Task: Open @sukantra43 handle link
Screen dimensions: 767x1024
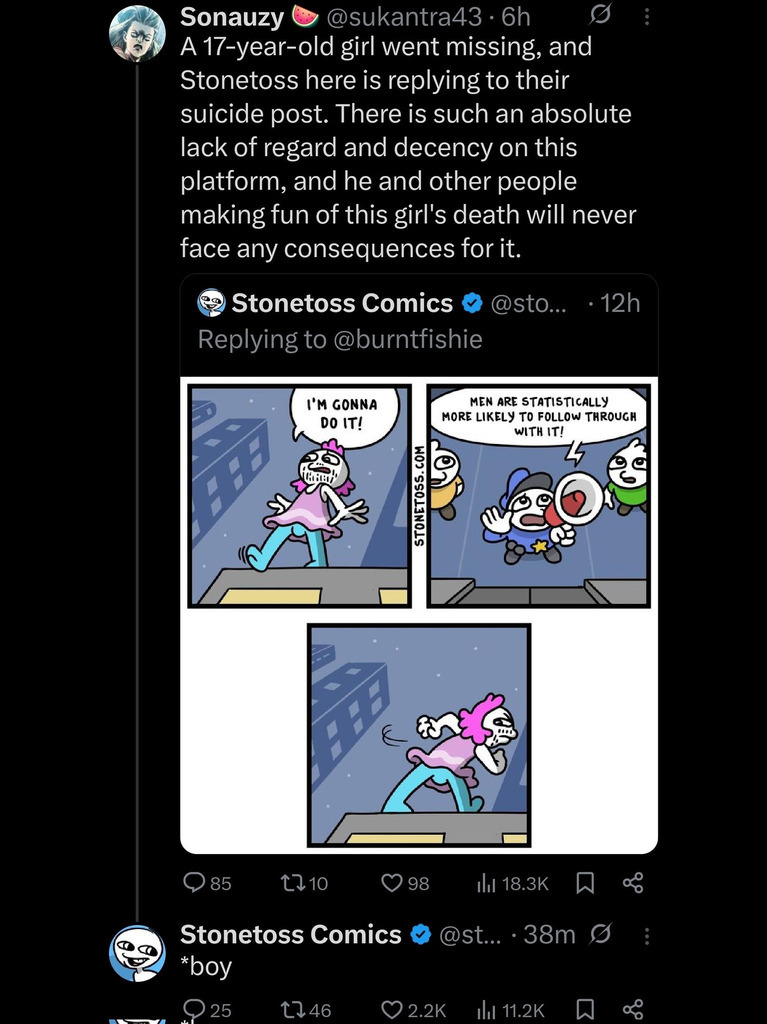Action: [404, 17]
